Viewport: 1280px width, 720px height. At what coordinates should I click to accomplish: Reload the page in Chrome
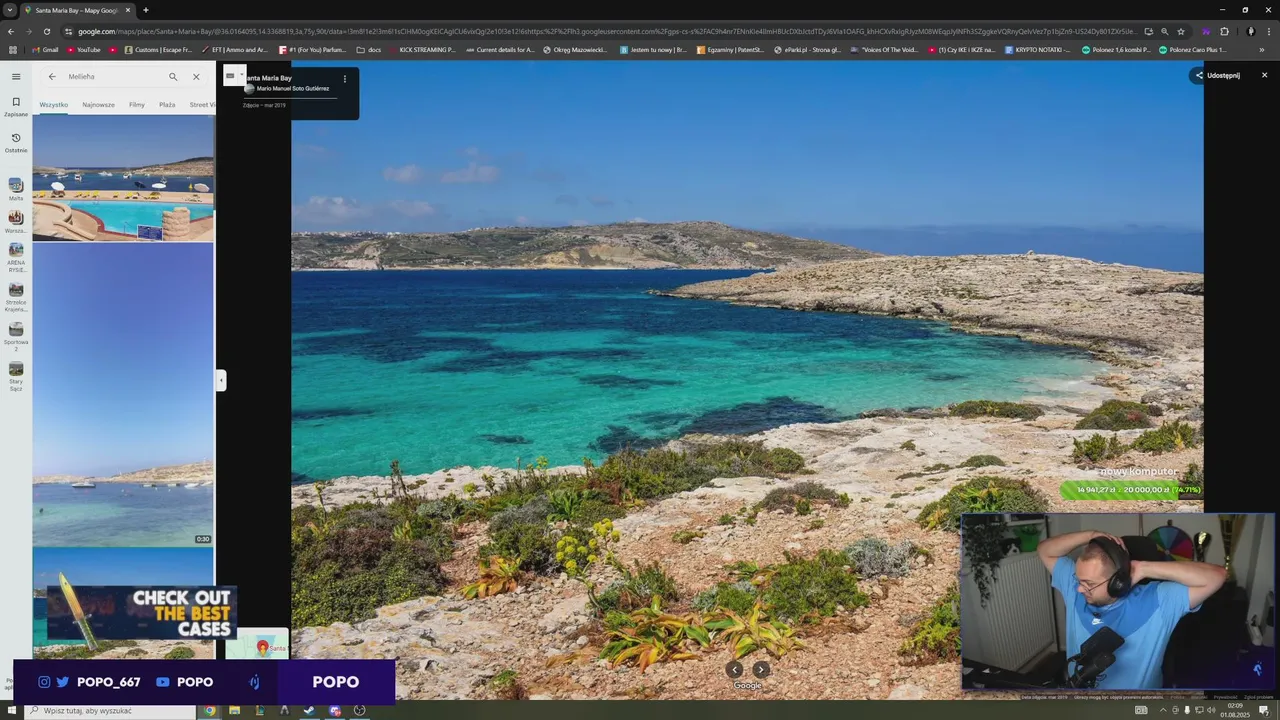coord(46,31)
